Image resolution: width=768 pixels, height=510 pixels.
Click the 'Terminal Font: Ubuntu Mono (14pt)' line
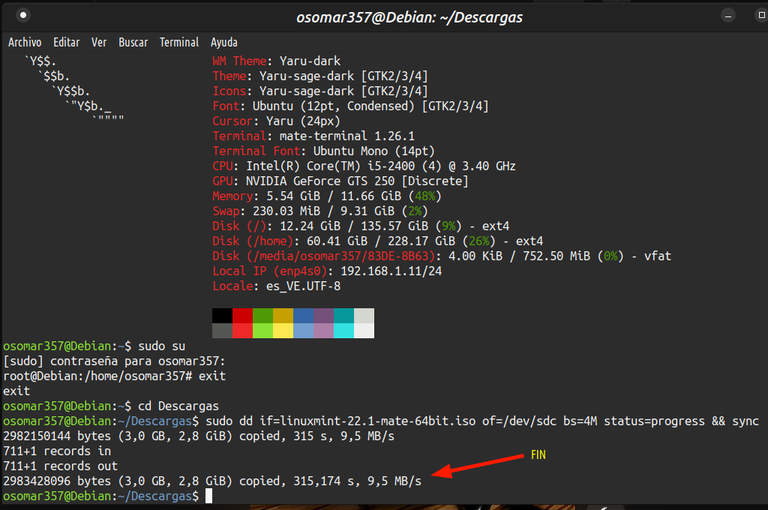tap(323, 151)
